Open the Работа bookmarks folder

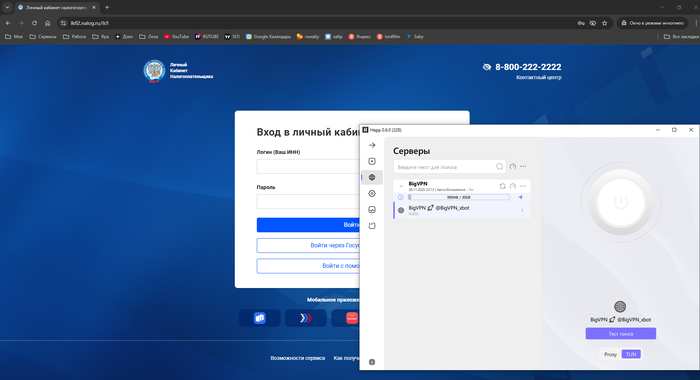[74, 37]
